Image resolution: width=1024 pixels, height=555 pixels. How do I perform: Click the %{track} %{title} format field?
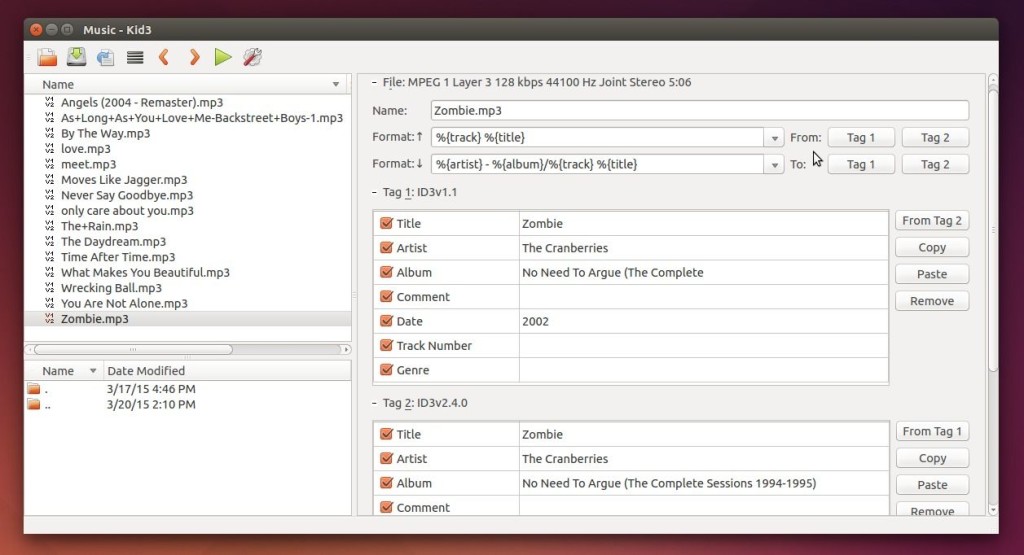tap(598, 138)
